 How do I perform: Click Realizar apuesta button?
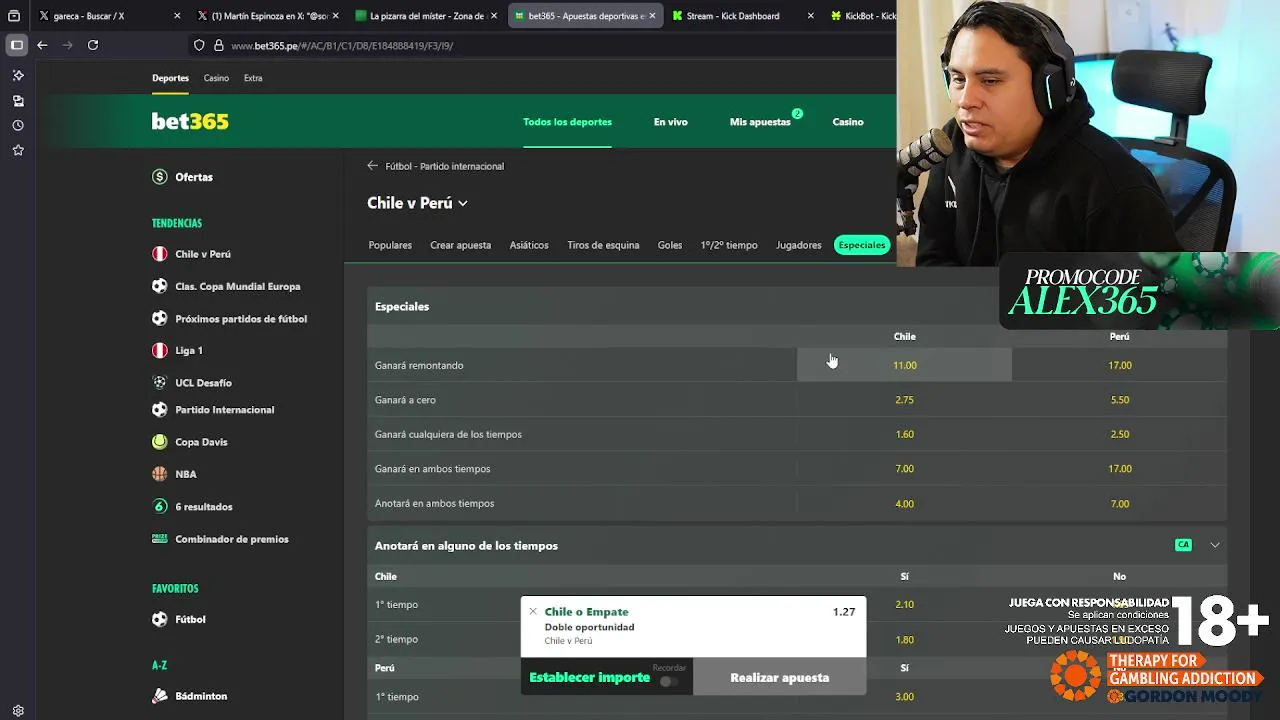point(779,677)
